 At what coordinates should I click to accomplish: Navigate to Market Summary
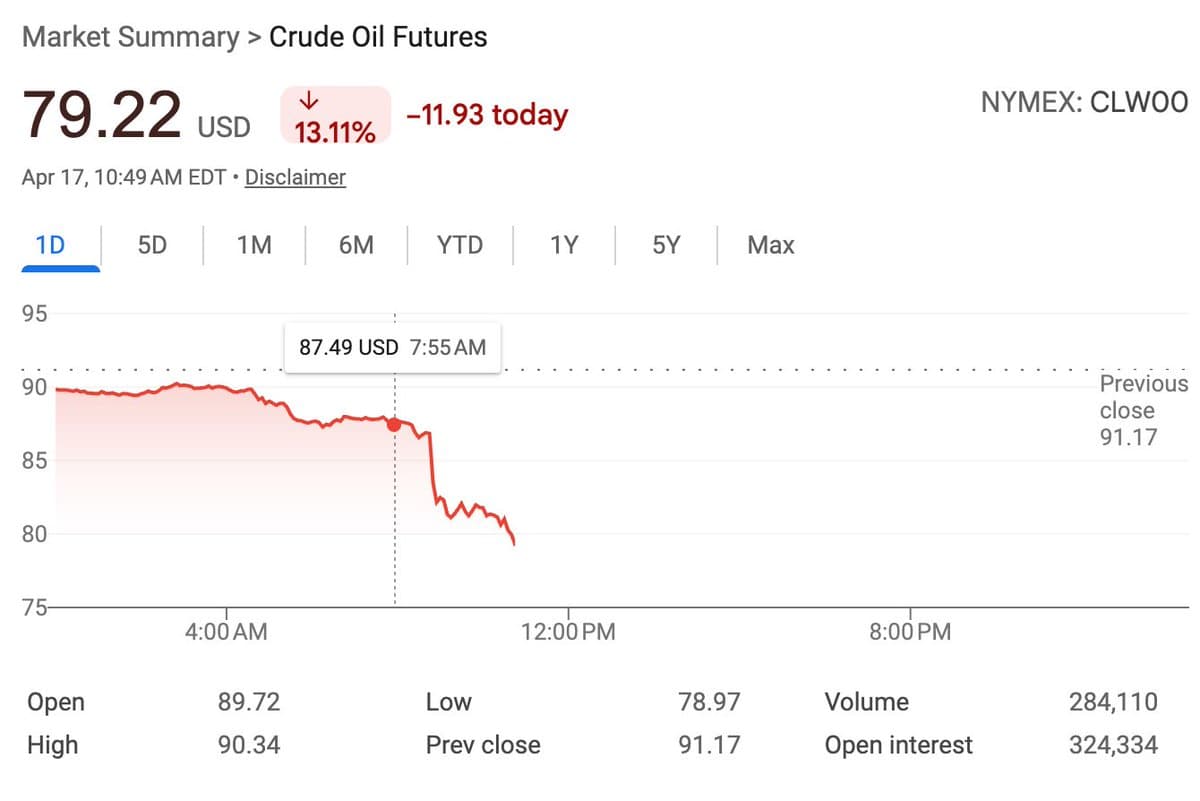(x=134, y=37)
